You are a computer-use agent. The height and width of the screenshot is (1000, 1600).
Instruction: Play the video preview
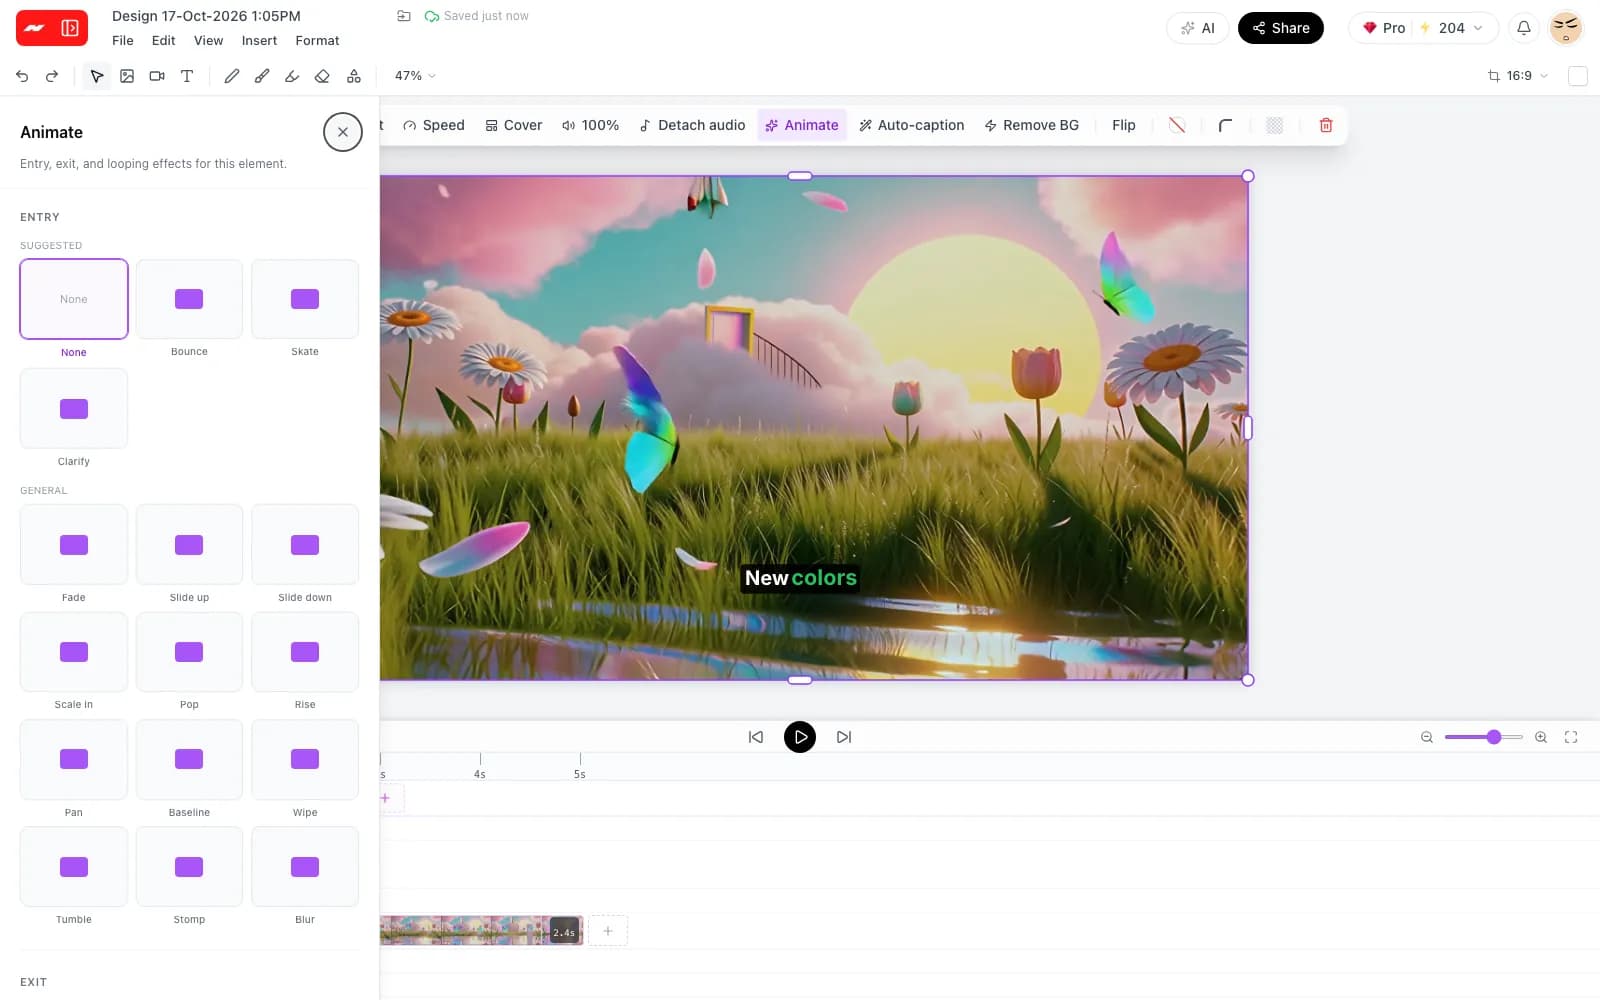coord(800,737)
